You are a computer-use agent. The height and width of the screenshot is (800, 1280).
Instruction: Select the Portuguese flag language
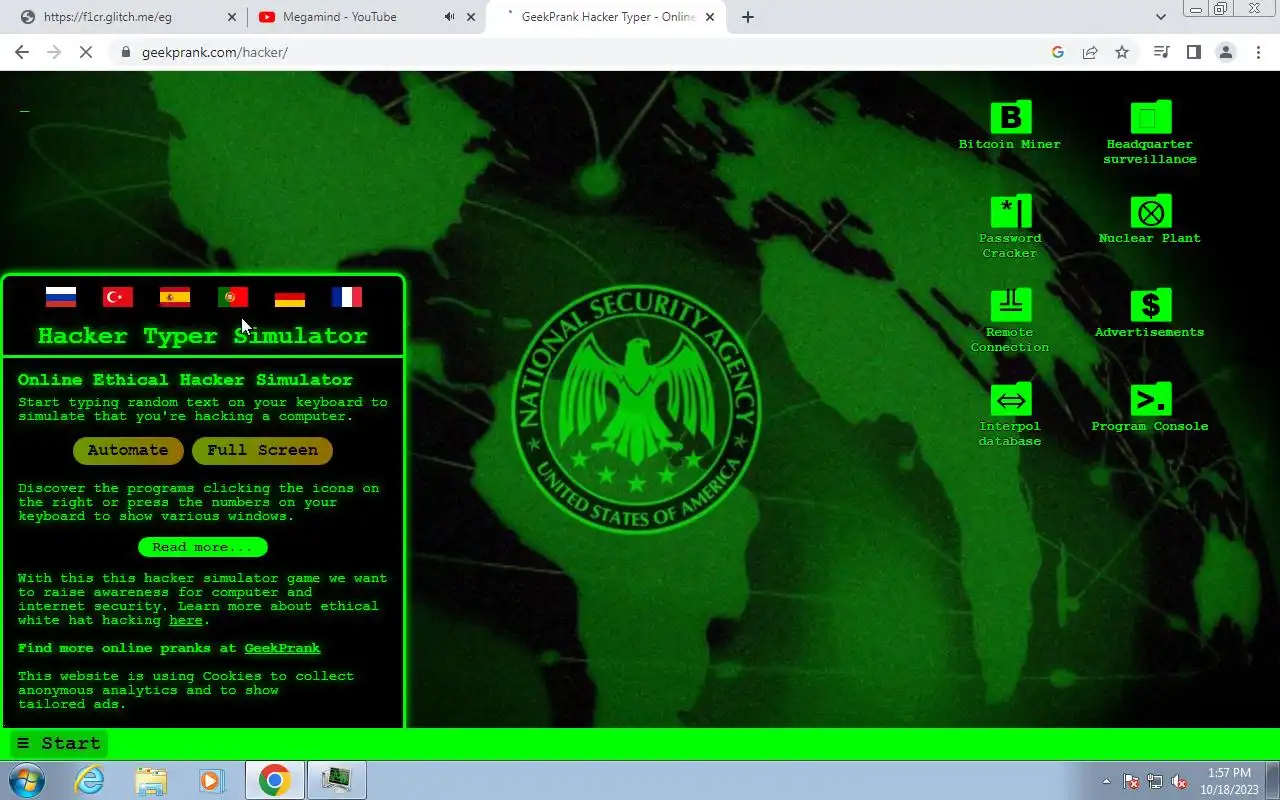pos(233,297)
